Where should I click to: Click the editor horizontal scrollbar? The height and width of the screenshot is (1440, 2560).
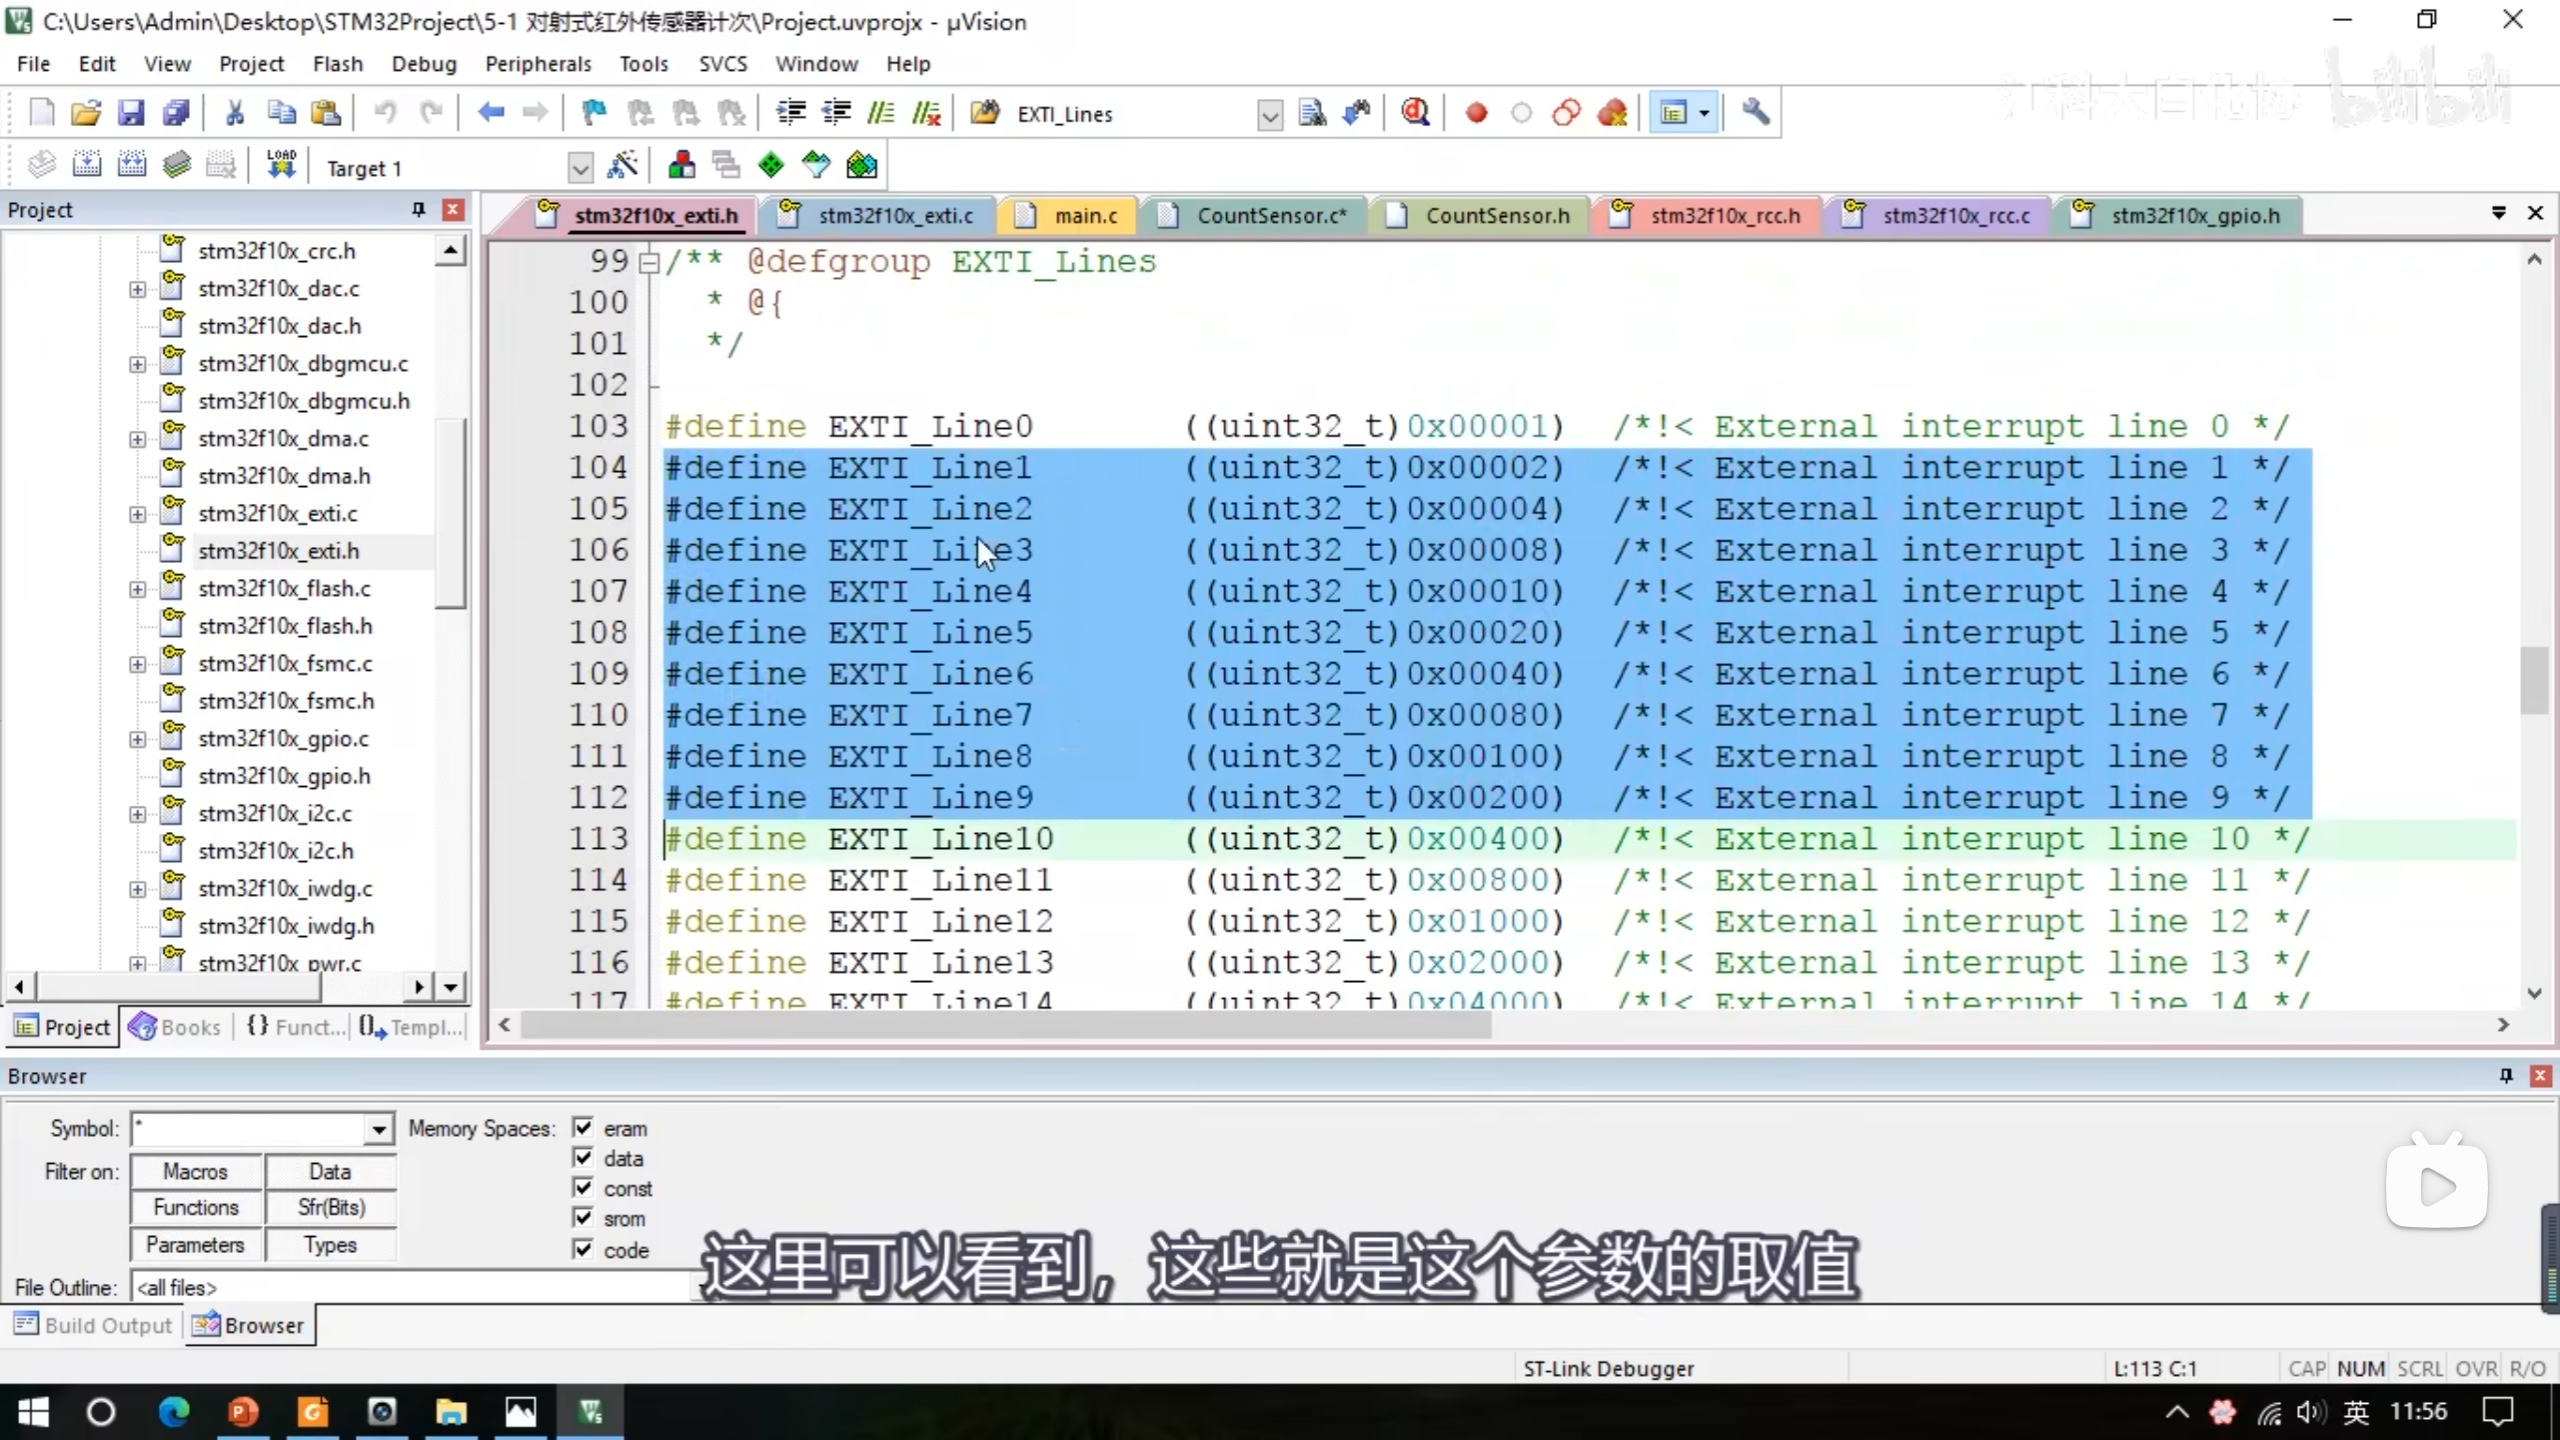tap(1005, 1025)
